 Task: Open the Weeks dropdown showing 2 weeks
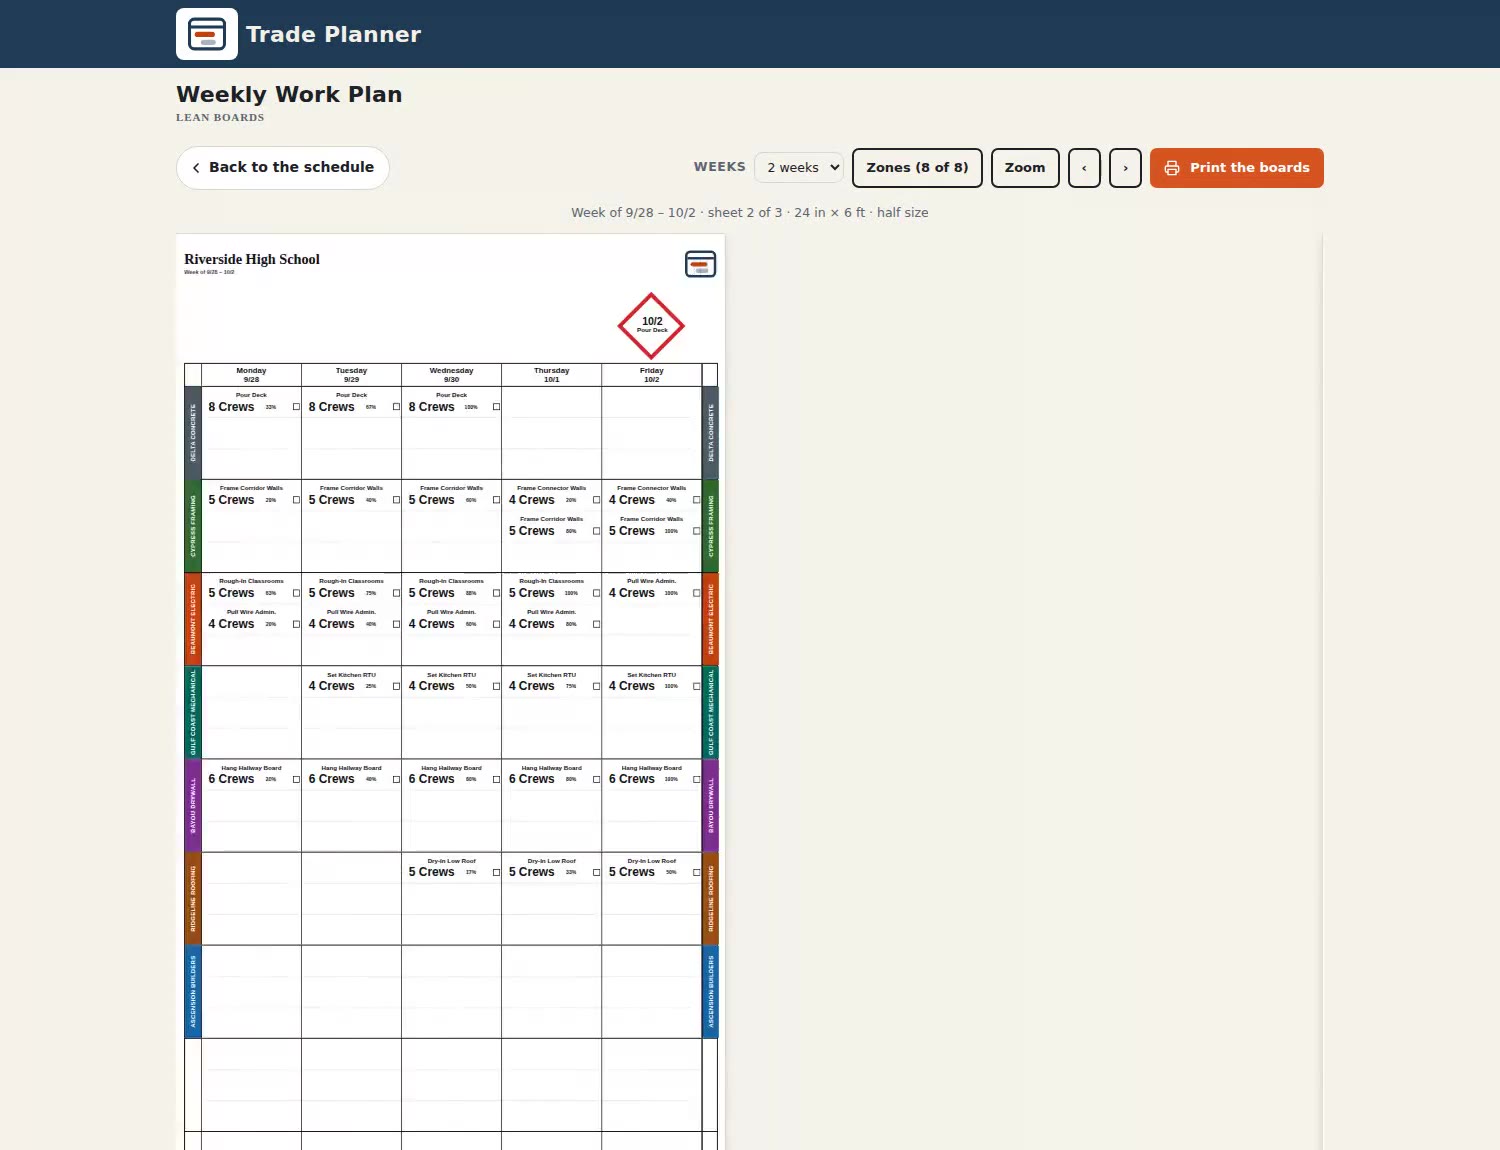(799, 167)
